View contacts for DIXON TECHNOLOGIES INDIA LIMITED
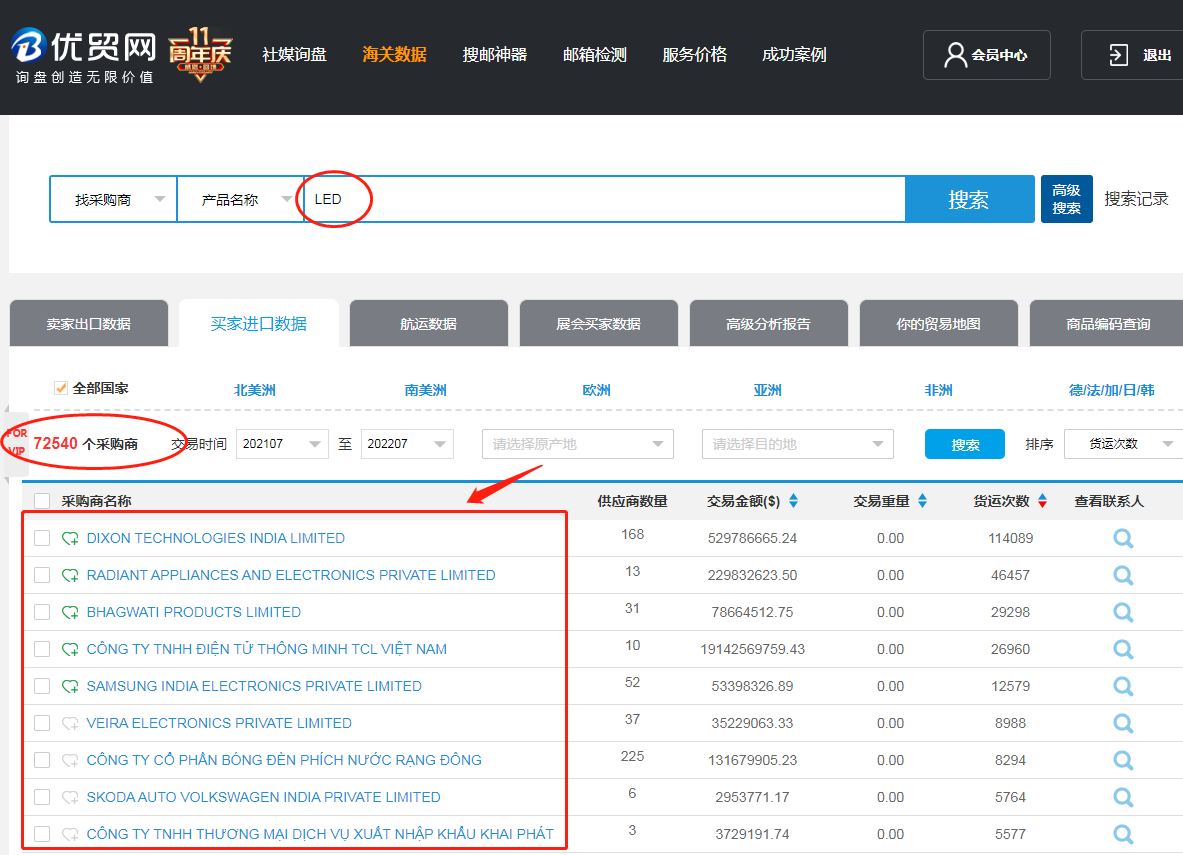 point(1123,538)
